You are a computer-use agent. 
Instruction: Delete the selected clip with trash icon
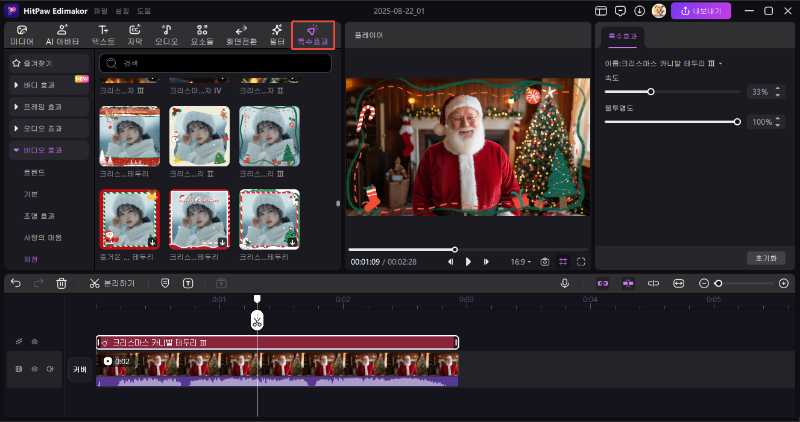61,283
